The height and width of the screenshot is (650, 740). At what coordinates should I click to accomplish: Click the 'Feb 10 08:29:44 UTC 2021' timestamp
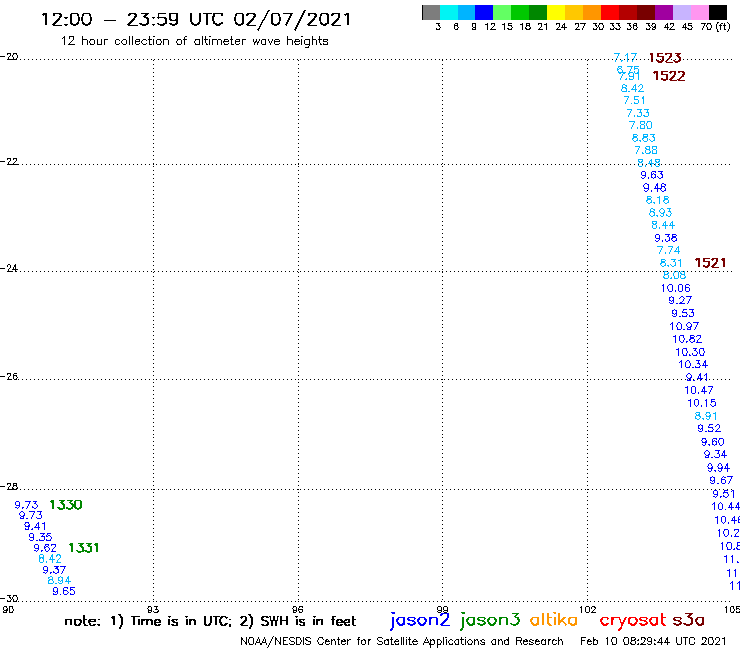pos(653,641)
